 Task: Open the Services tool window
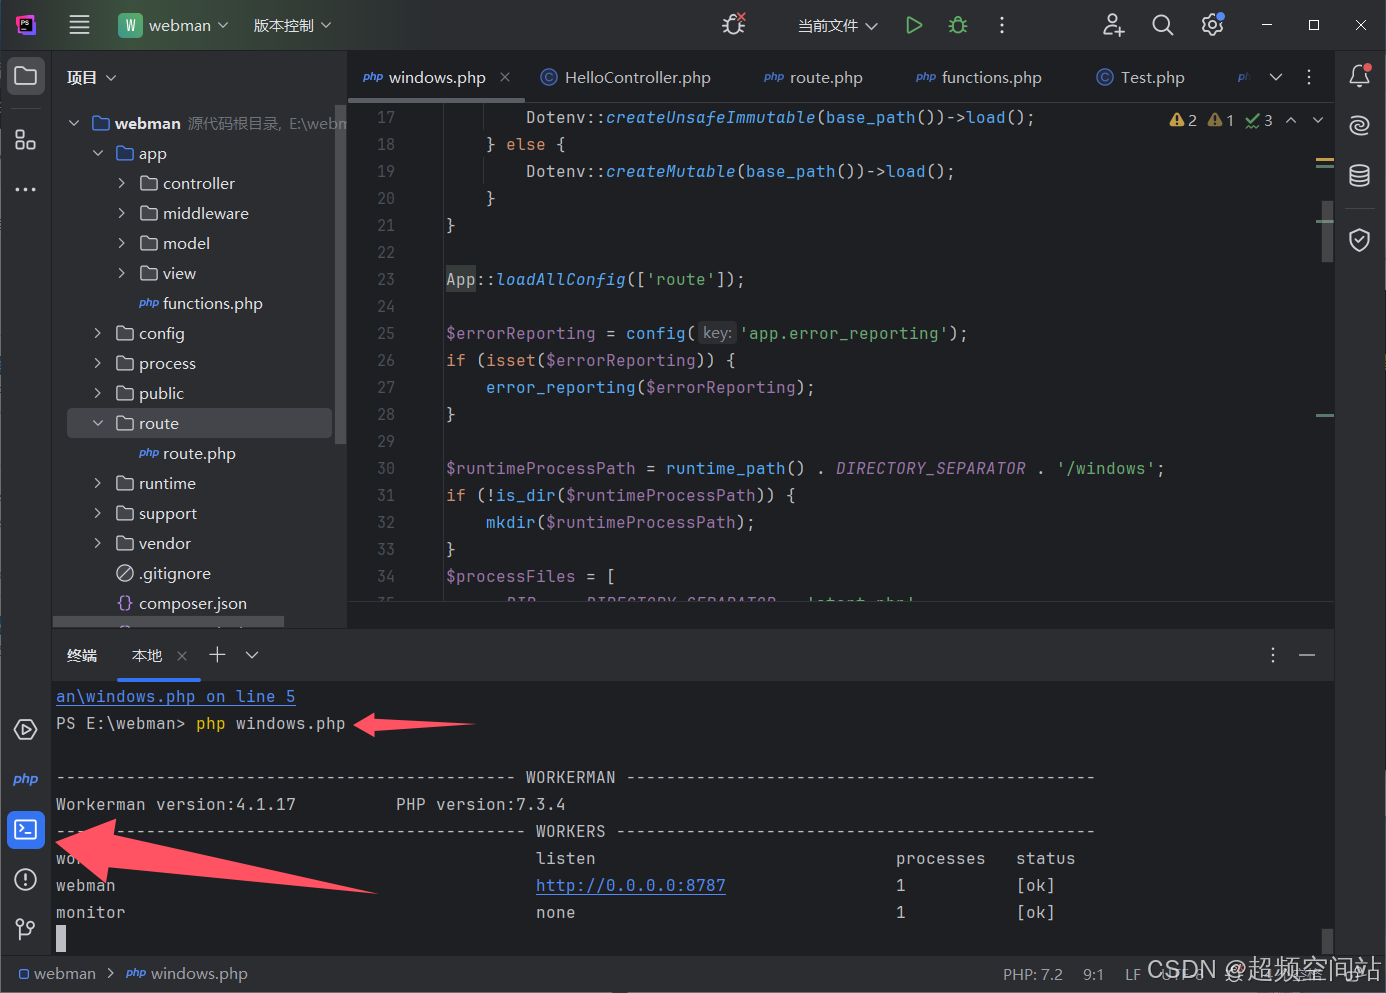26,729
